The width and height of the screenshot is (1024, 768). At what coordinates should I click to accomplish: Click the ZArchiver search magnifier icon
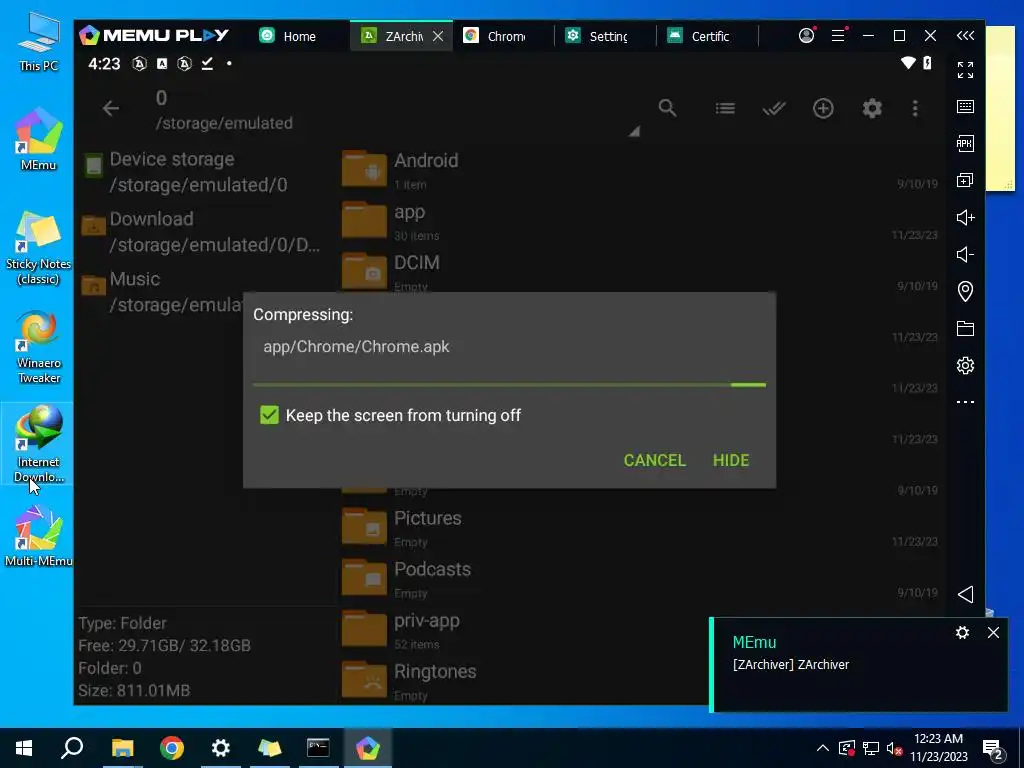tap(667, 108)
